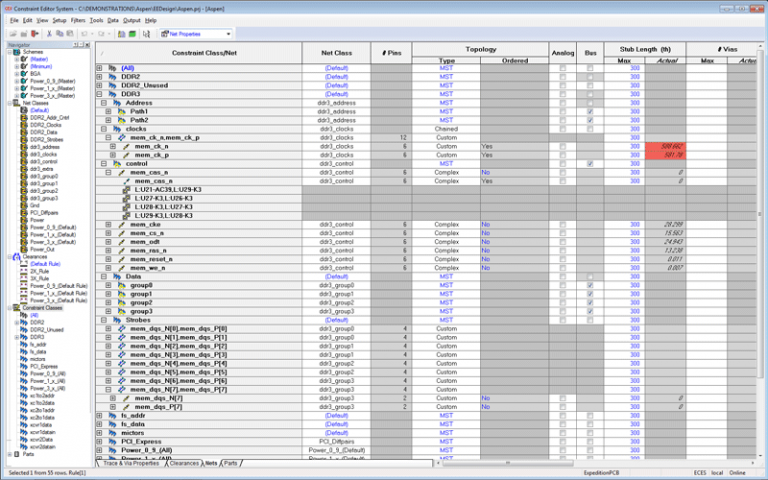Toggle Analog checkbox for the (All) row
The image size is (768, 480).
point(562,68)
